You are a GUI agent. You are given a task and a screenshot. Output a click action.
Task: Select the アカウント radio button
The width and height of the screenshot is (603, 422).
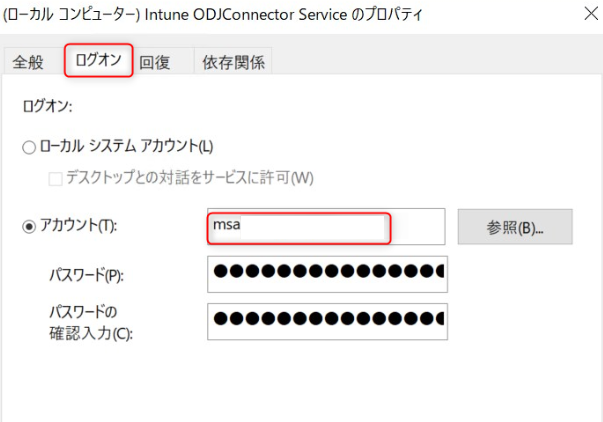pyautogui.click(x=29, y=226)
